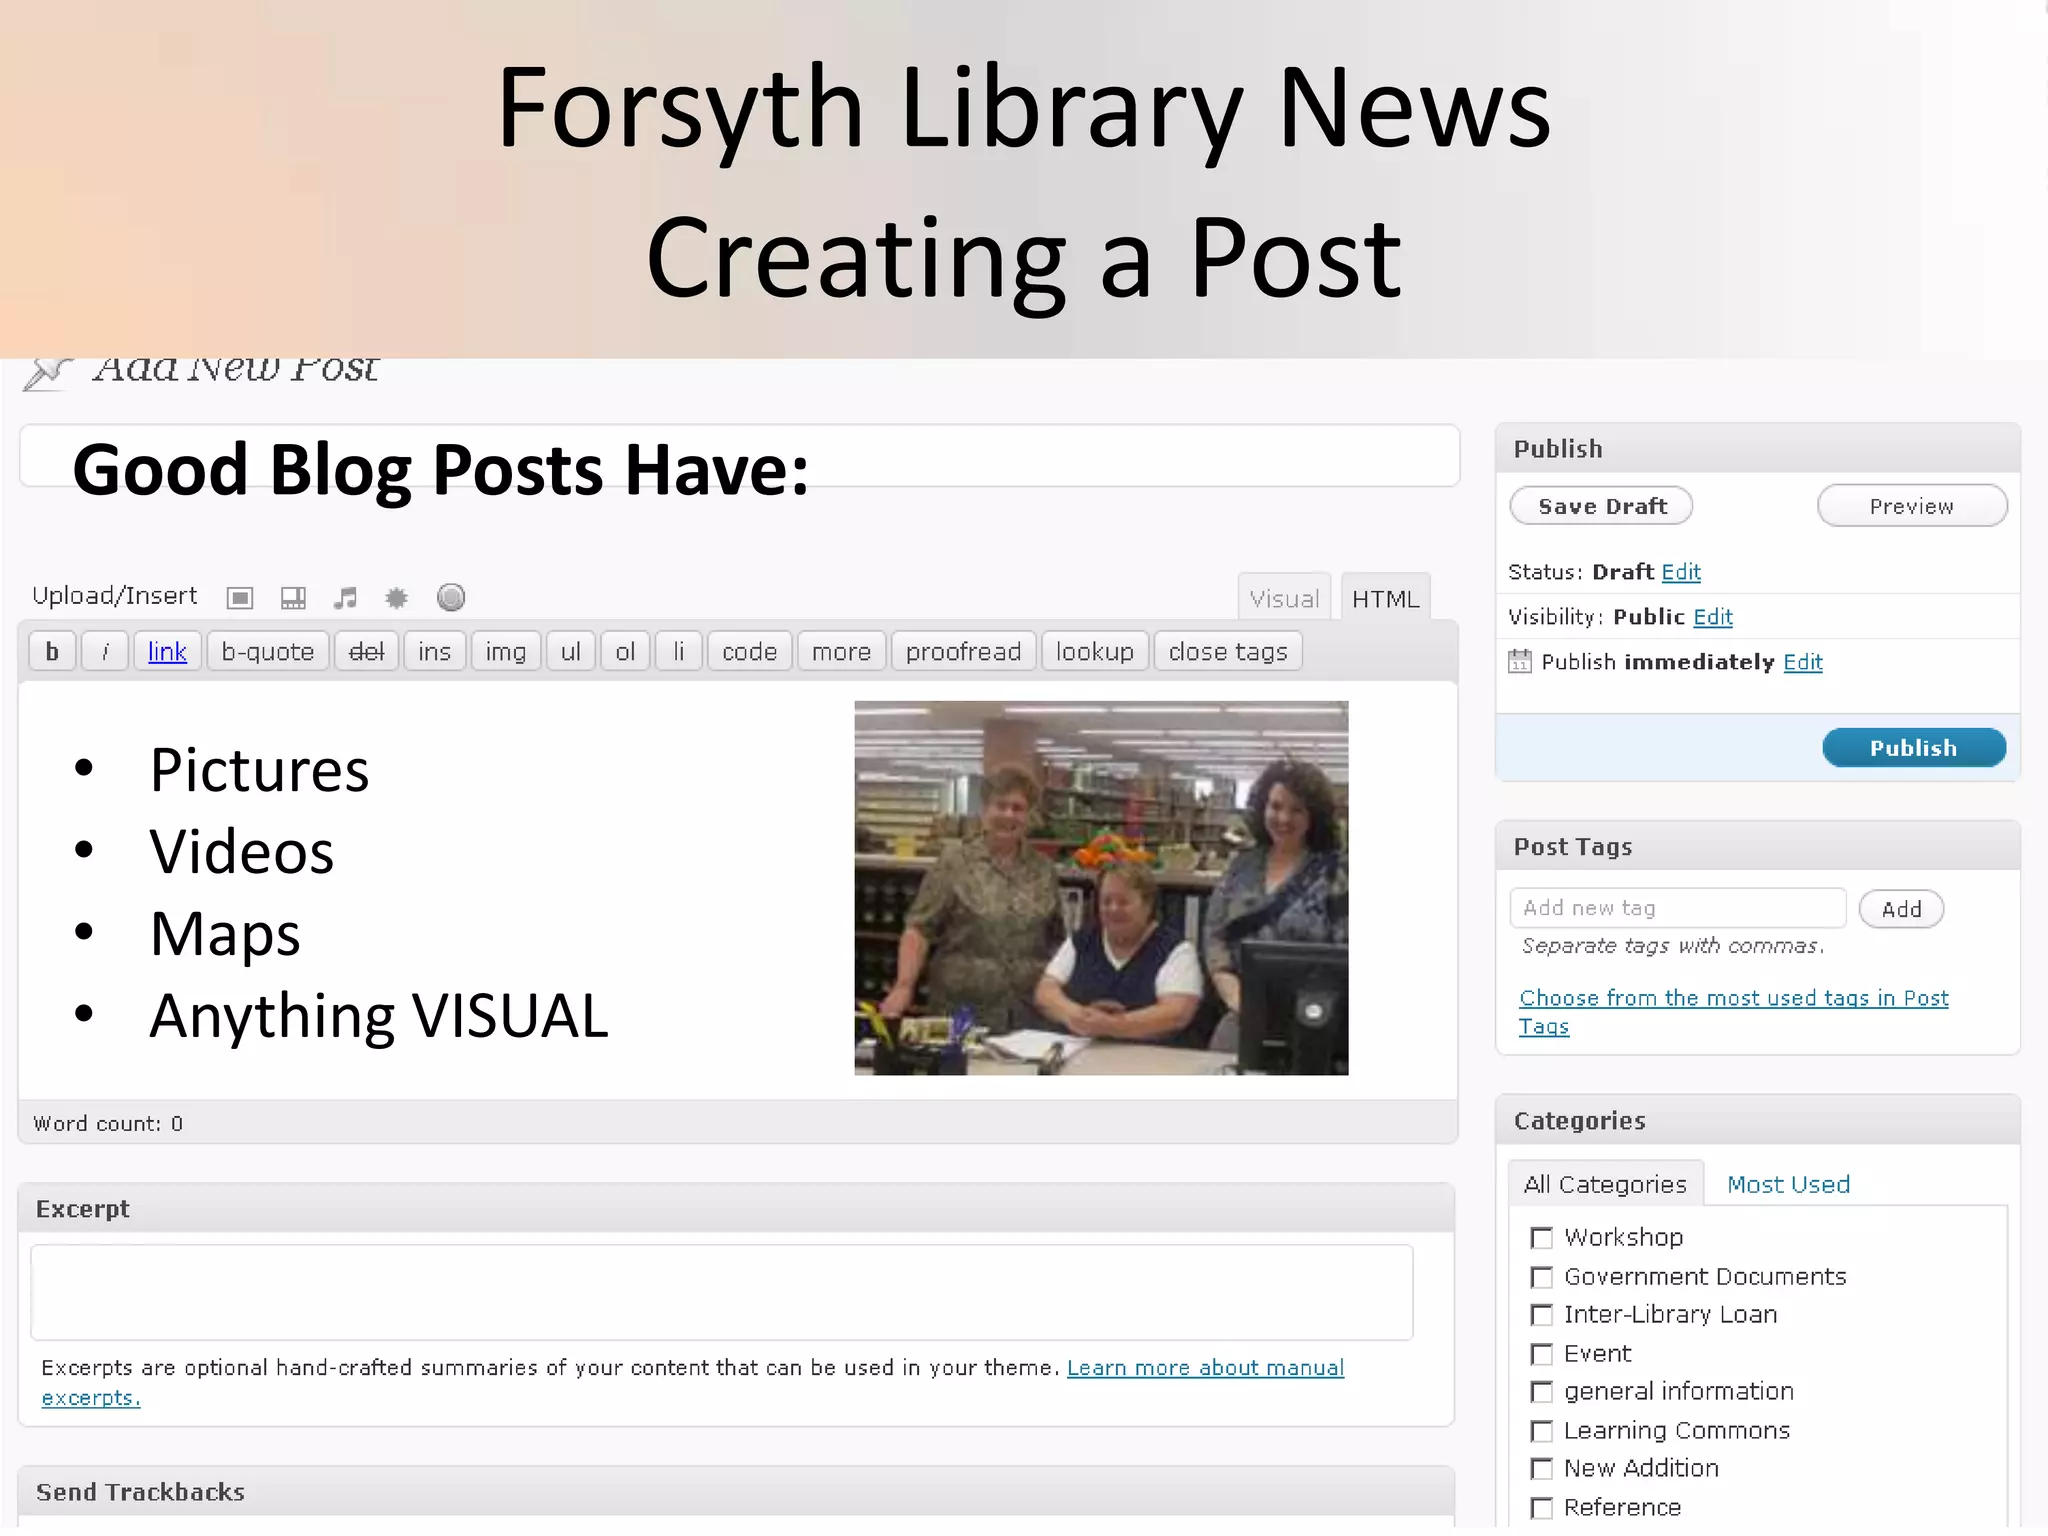Insert an image tag with img button

pos(506,652)
